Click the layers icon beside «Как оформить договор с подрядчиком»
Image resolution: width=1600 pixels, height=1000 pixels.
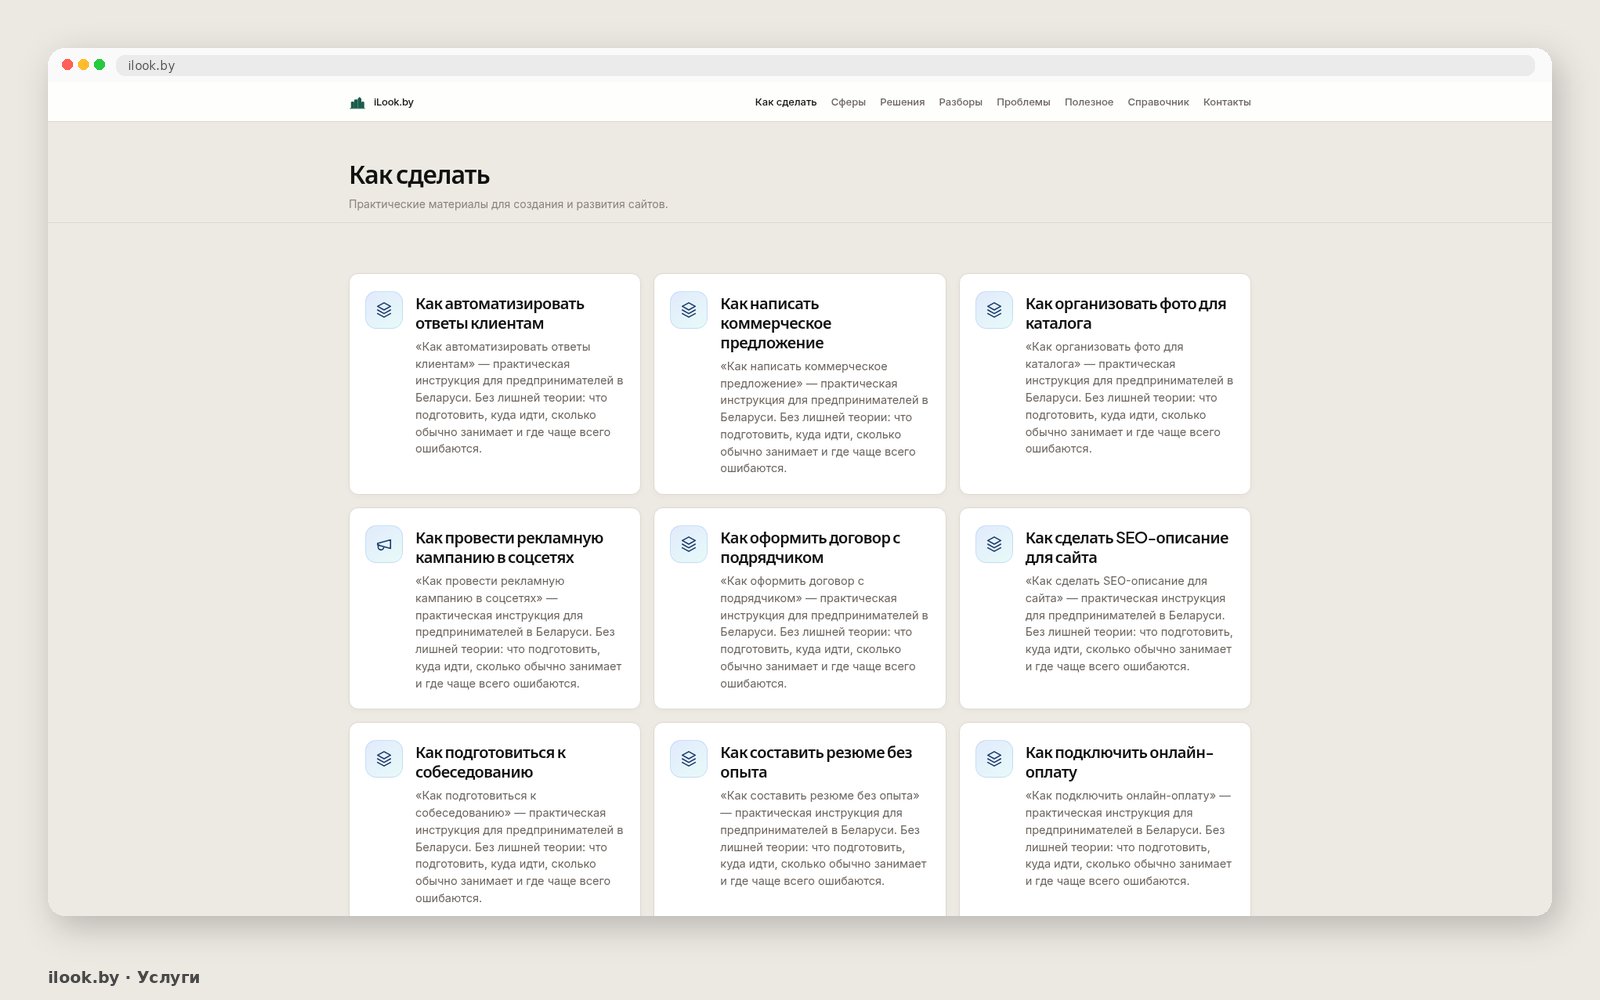pyautogui.click(x=689, y=545)
